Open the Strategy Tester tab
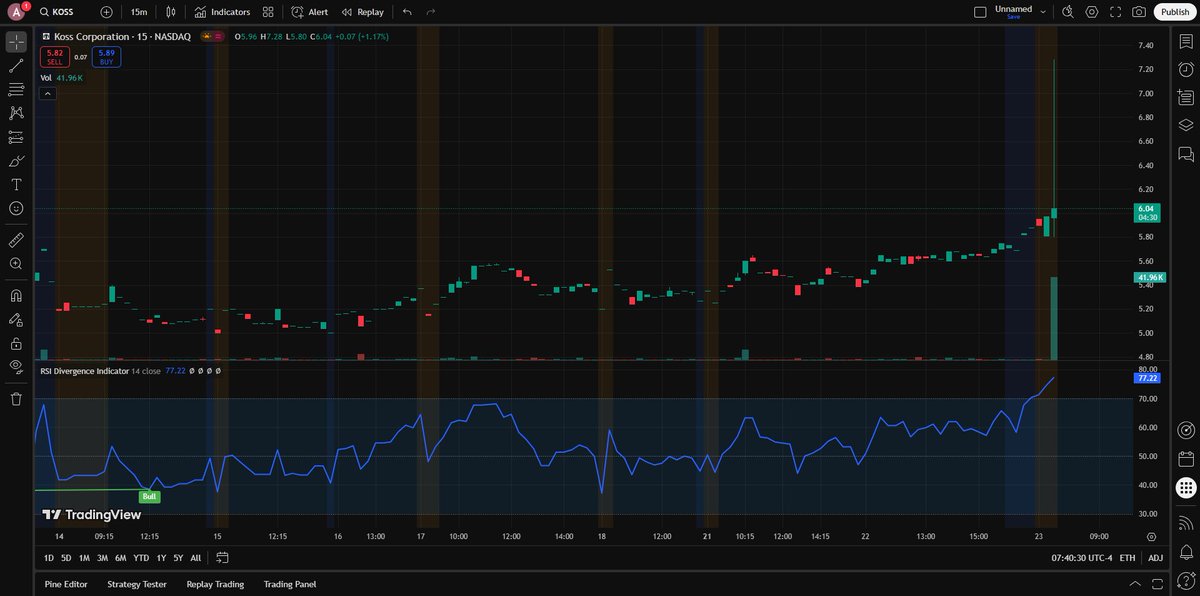 pyautogui.click(x=137, y=584)
